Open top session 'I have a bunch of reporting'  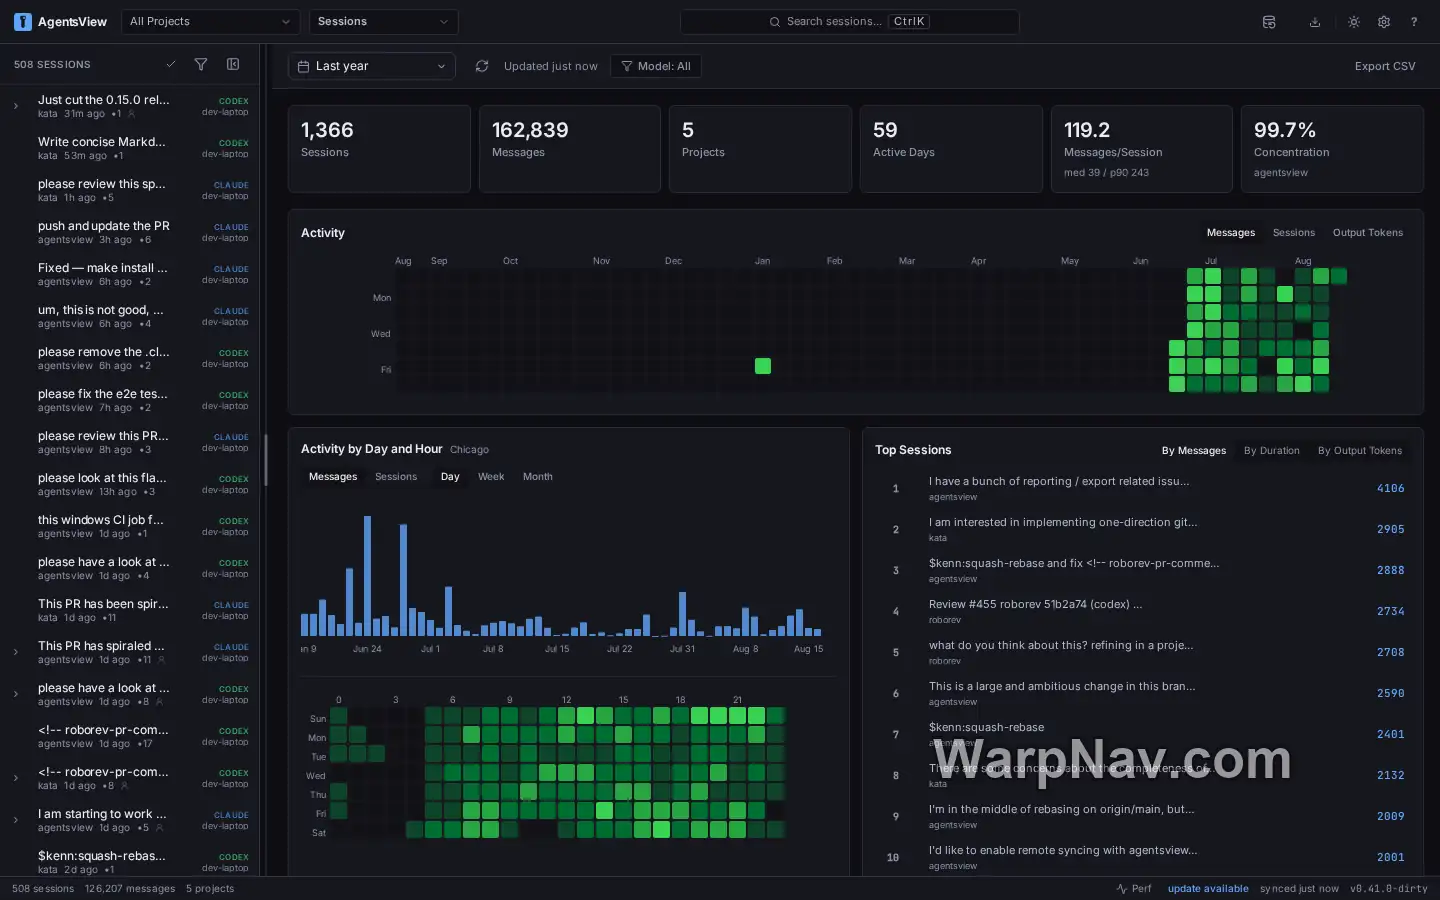(1143, 488)
